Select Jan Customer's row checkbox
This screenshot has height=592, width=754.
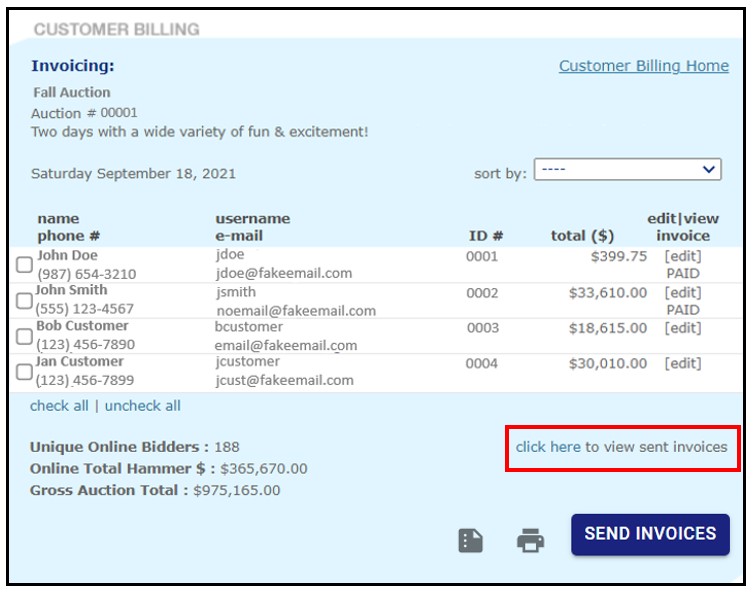(x=24, y=372)
